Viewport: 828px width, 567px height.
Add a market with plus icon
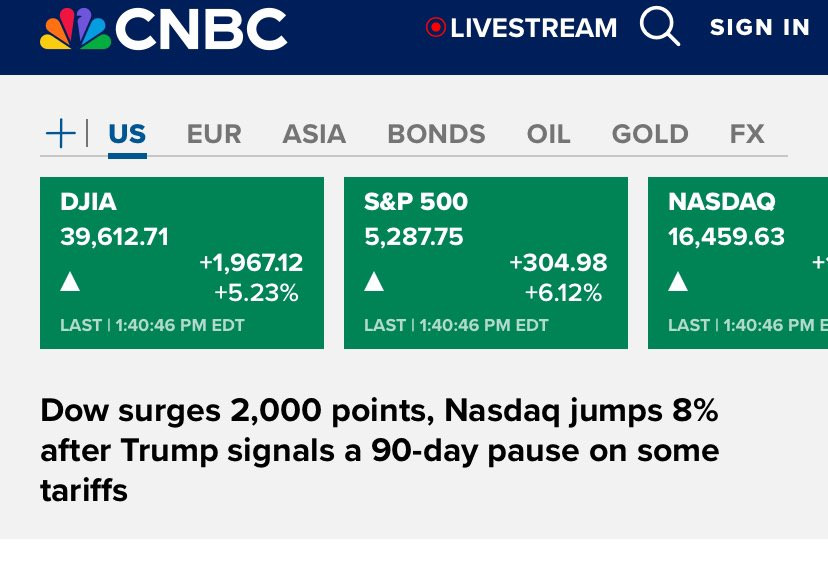tap(61, 133)
